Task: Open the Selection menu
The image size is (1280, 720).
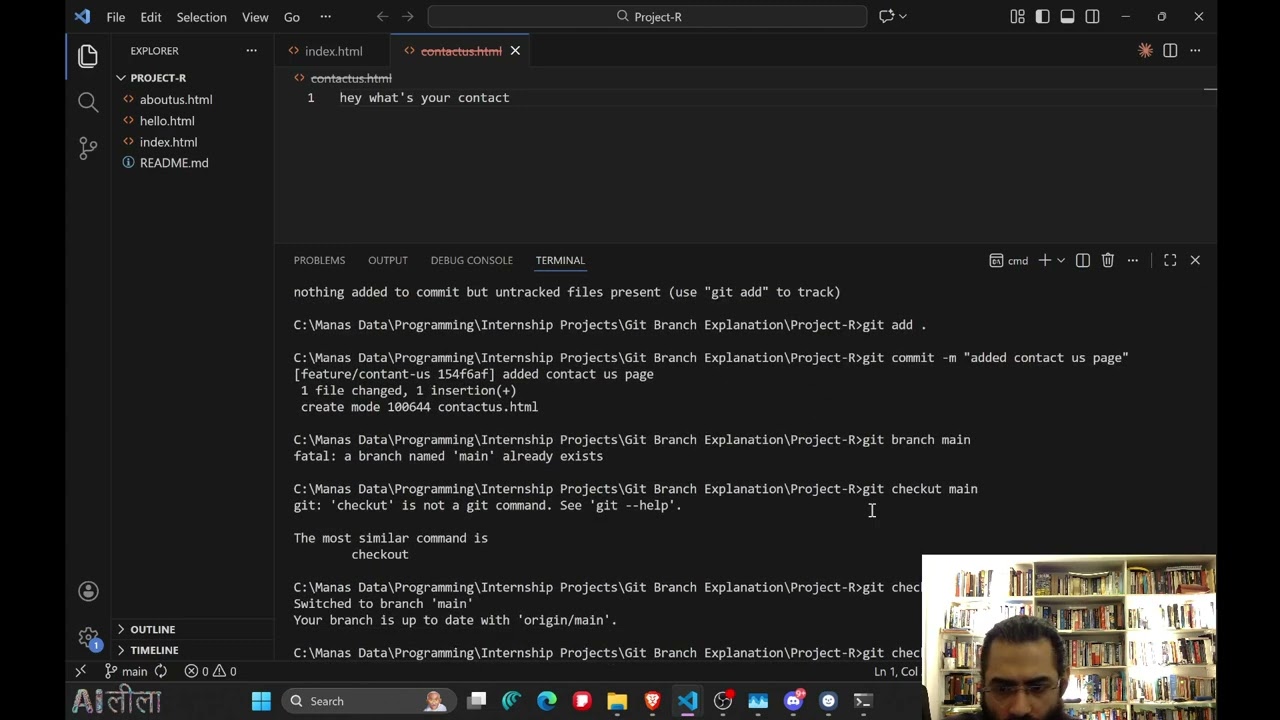Action: pos(201,17)
